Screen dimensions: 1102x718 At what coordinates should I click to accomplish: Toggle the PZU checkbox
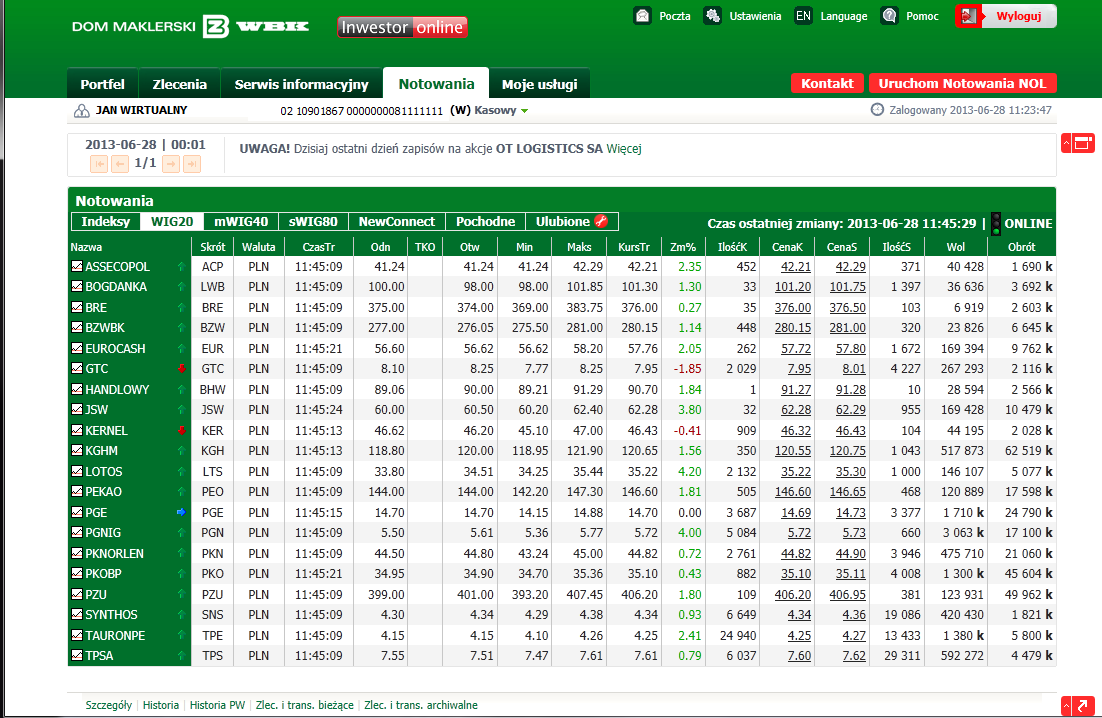[77, 594]
